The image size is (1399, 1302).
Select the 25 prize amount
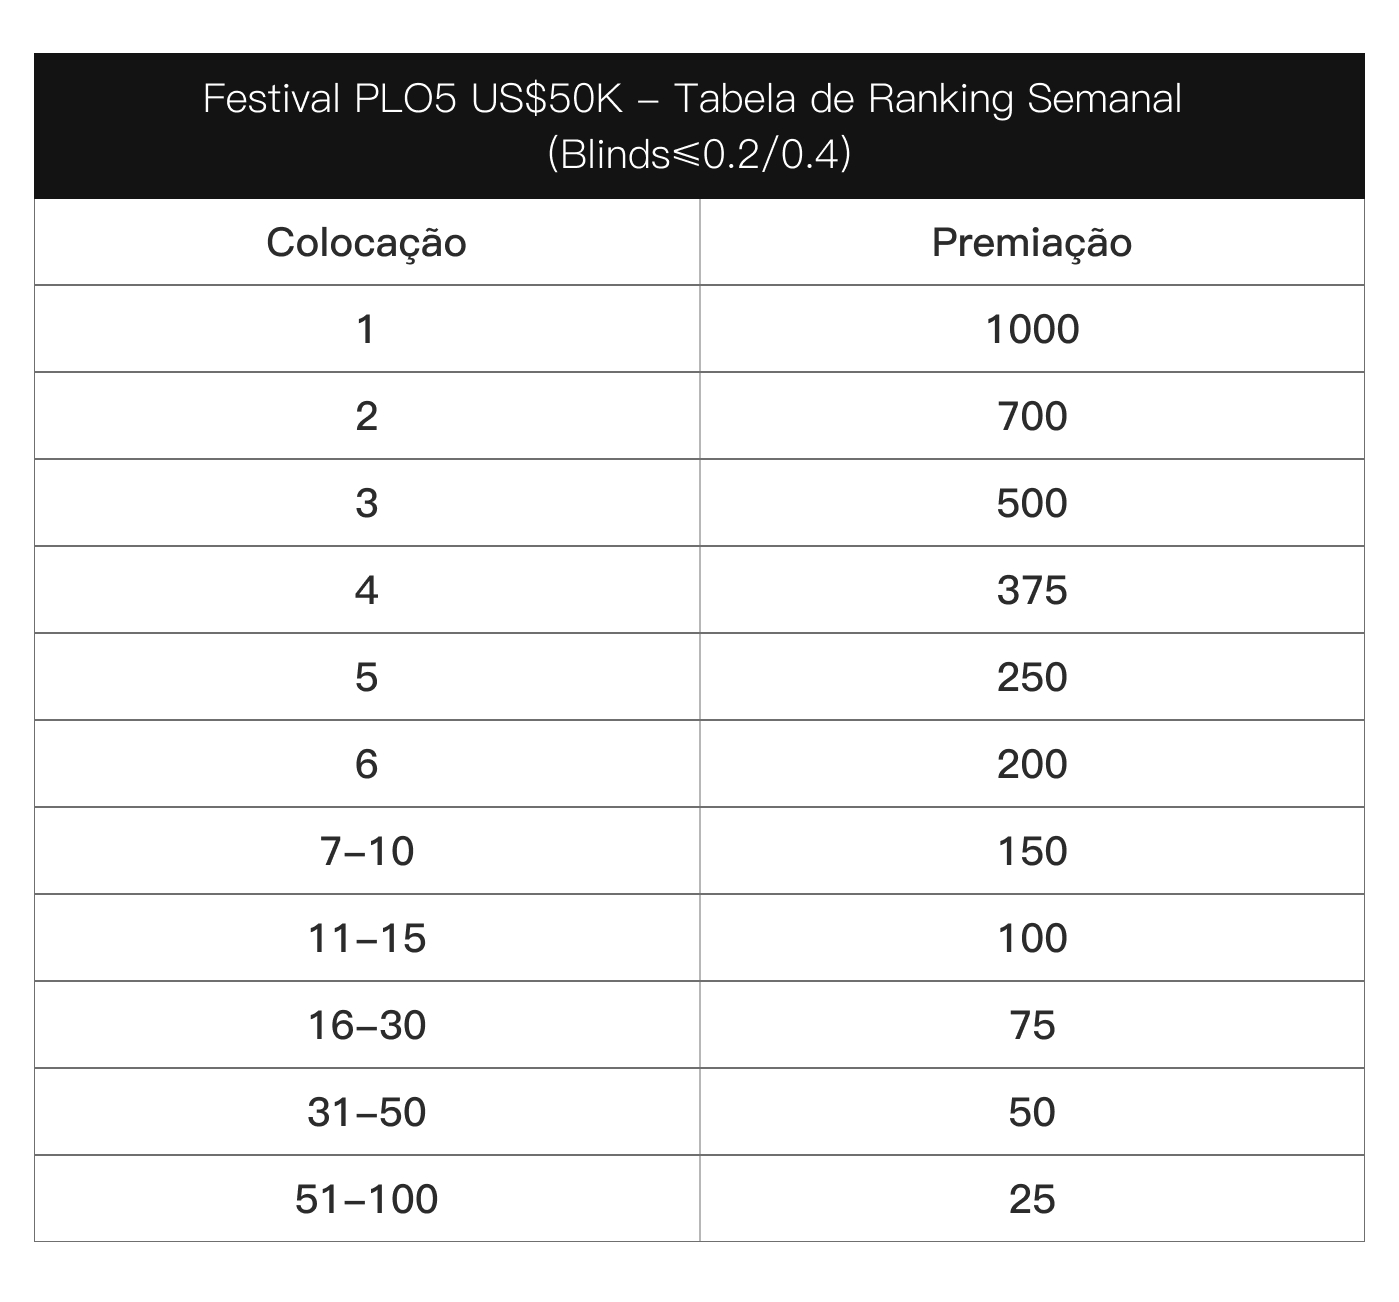[1032, 1199]
